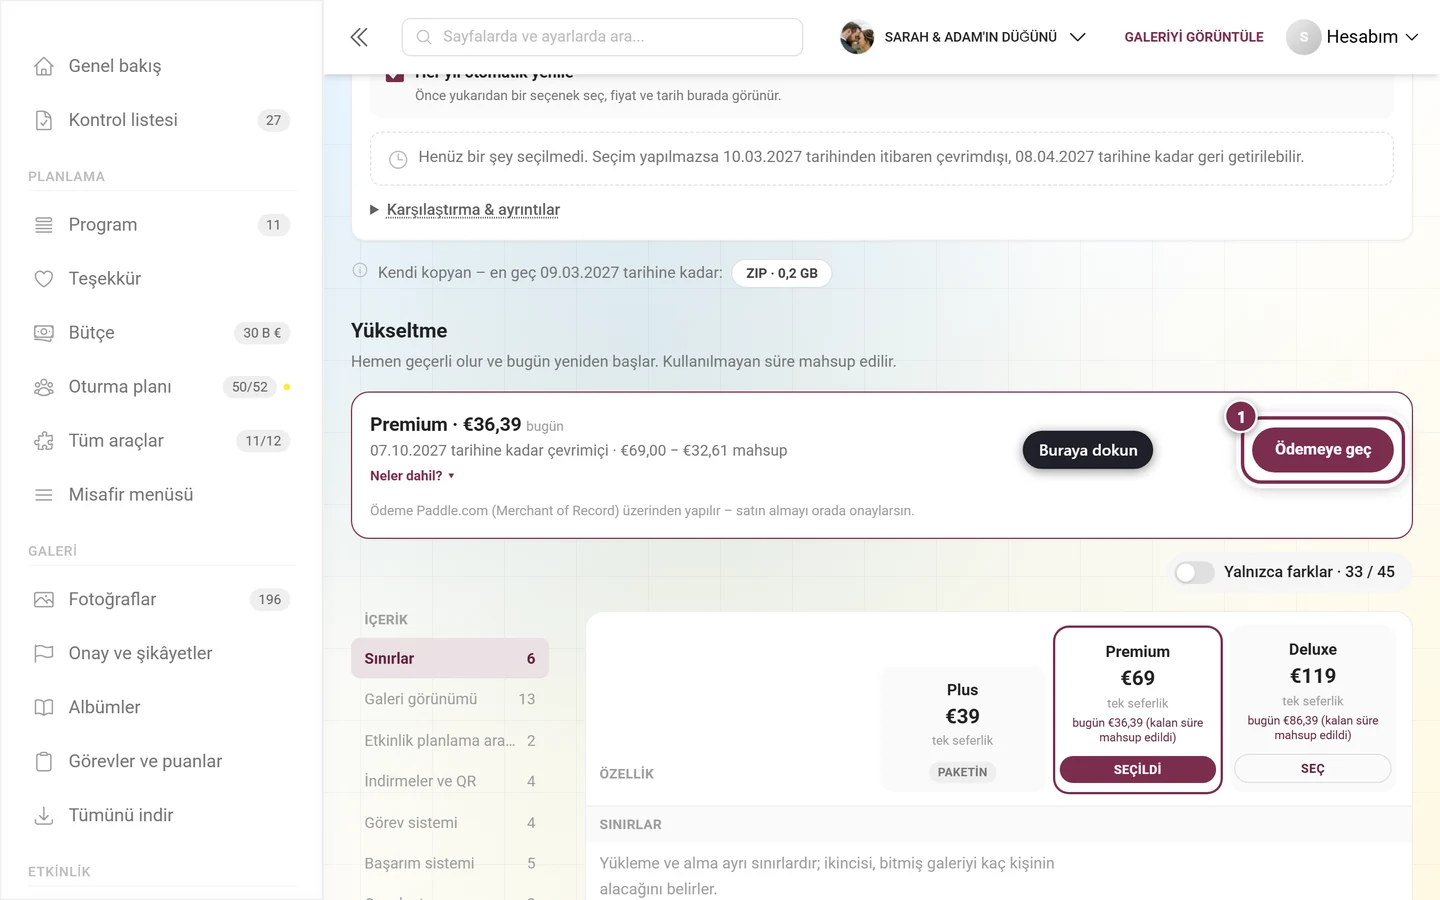Viewport: 1440px width, 900px height.
Task: Open the Hesabım account dropdown
Action: tap(1352, 37)
